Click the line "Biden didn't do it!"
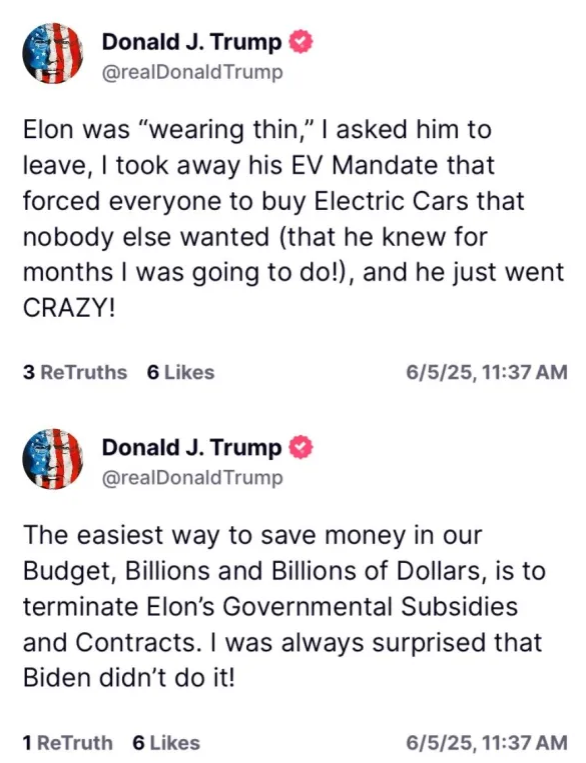The image size is (586, 763). pos(129,677)
